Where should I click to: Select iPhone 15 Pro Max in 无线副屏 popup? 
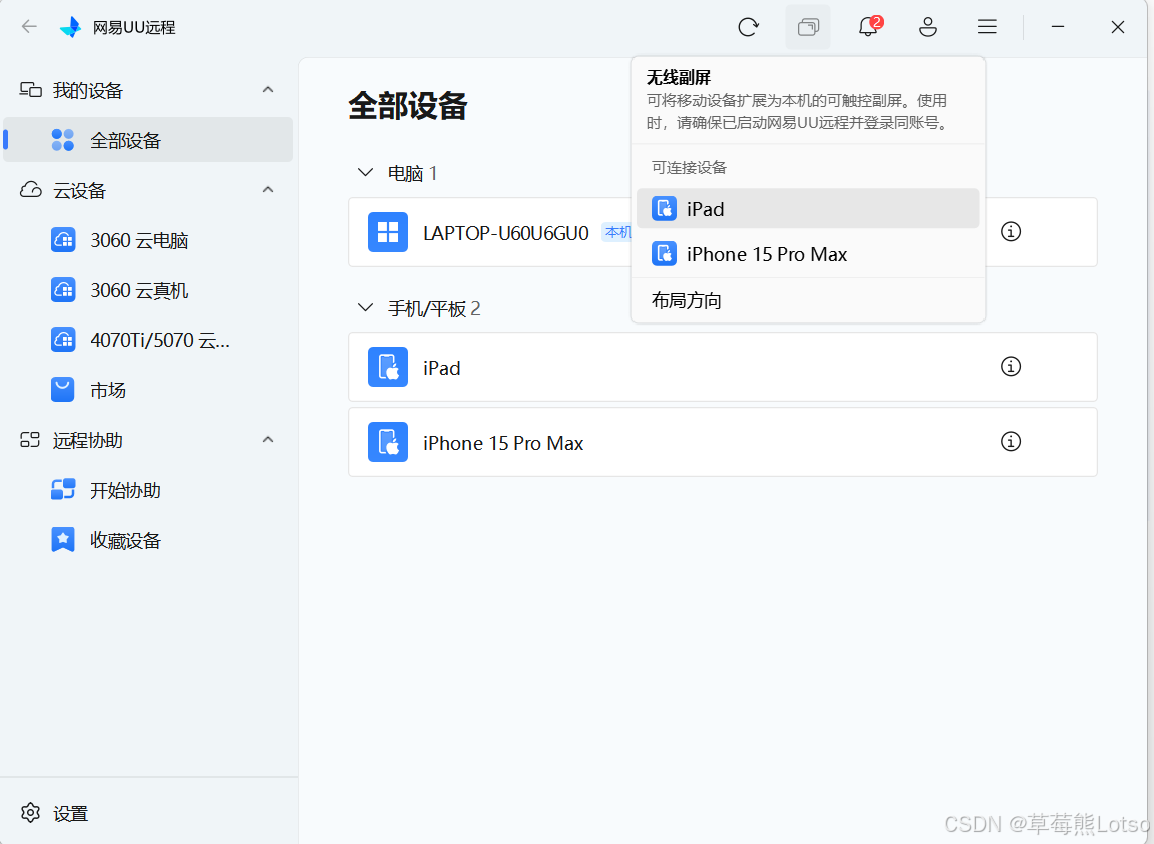(x=808, y=254)
